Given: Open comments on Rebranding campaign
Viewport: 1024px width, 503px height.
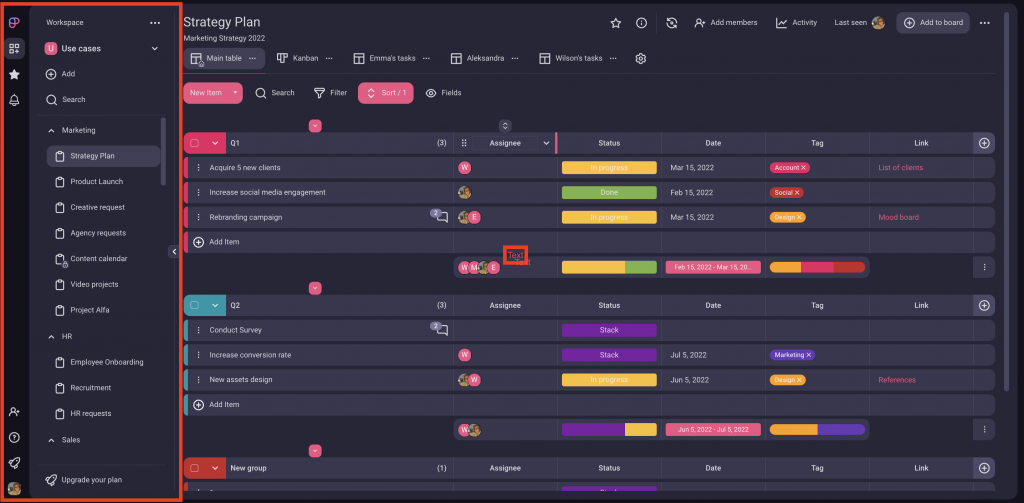Looking at the screenshot, I should click(x=440, y=217).
